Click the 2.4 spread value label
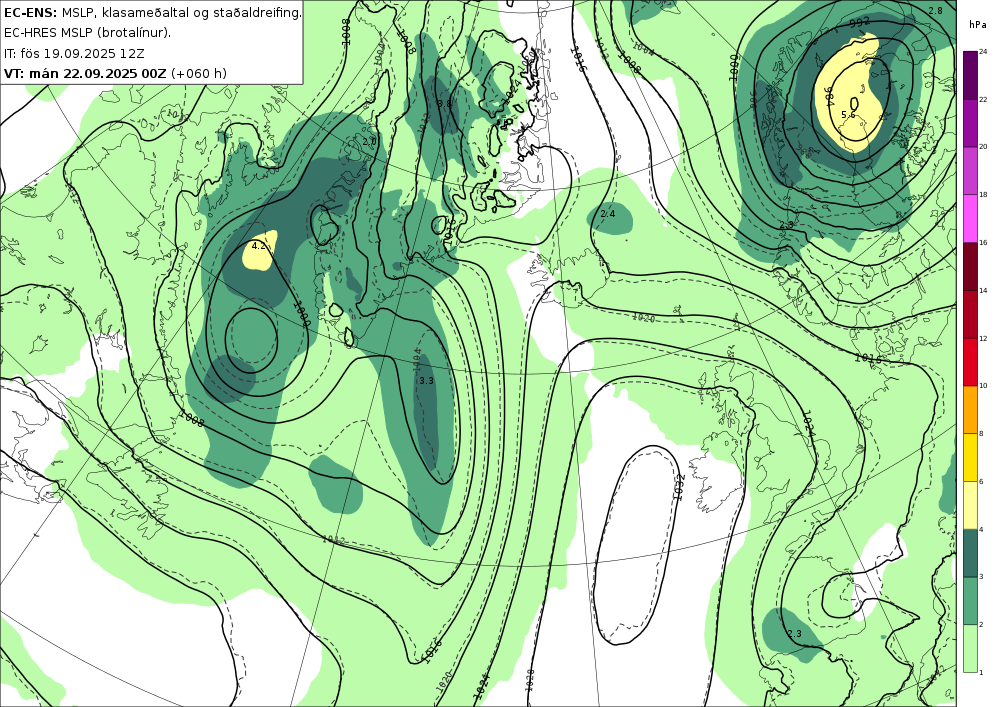The height and width of the screenshot is (707, 1000). coord(608,214)
